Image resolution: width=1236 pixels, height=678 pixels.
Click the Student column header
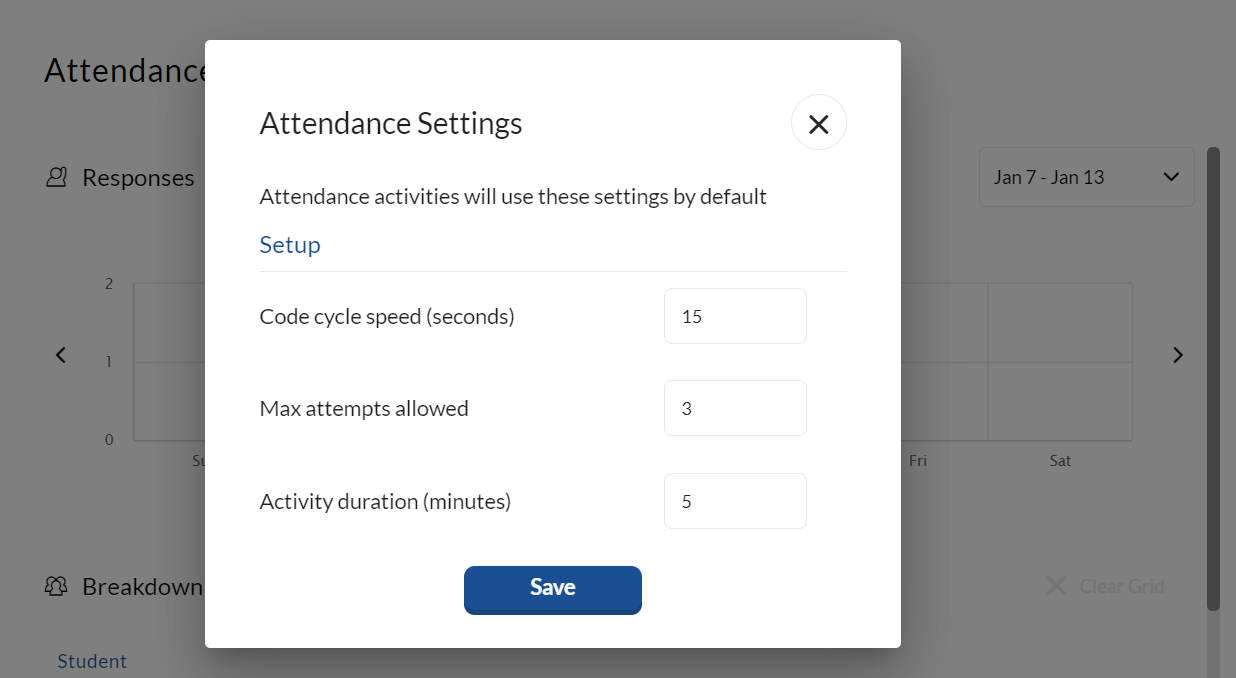click(x=92, y=661)
